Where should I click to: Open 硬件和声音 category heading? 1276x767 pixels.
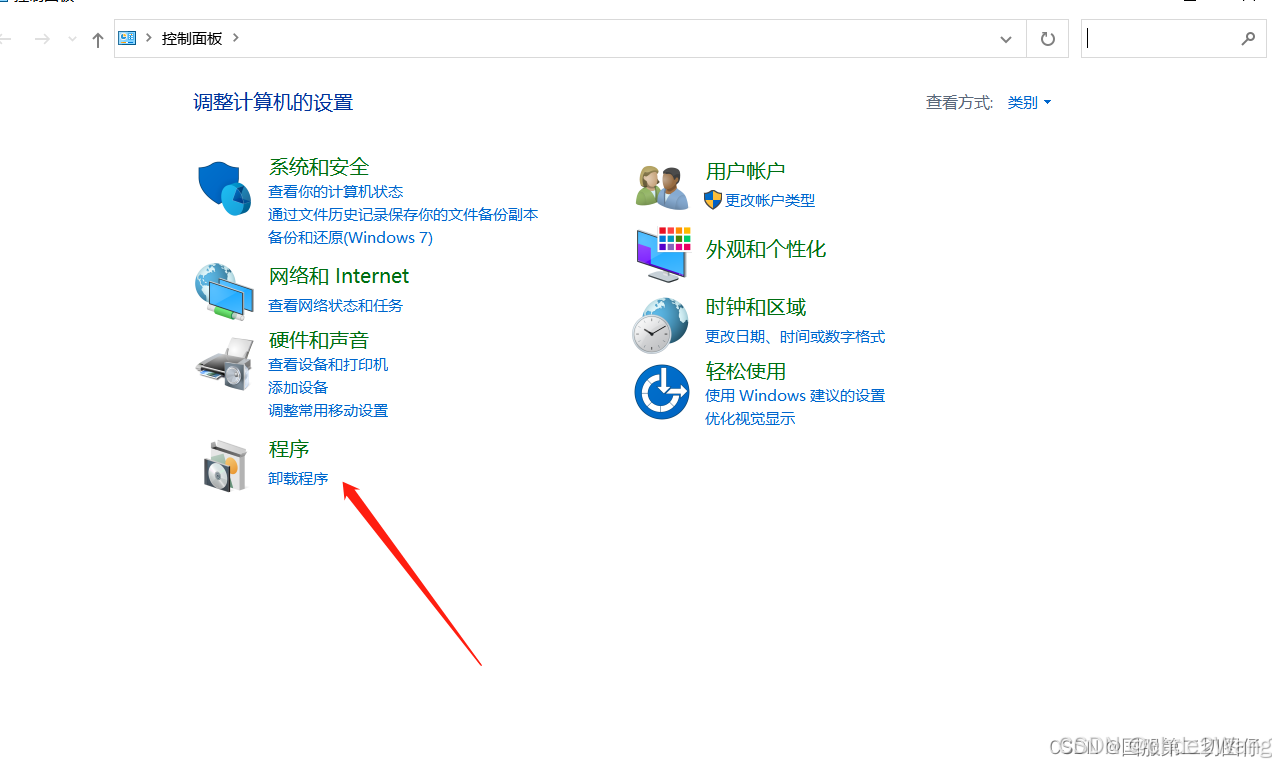coord(319,340)
